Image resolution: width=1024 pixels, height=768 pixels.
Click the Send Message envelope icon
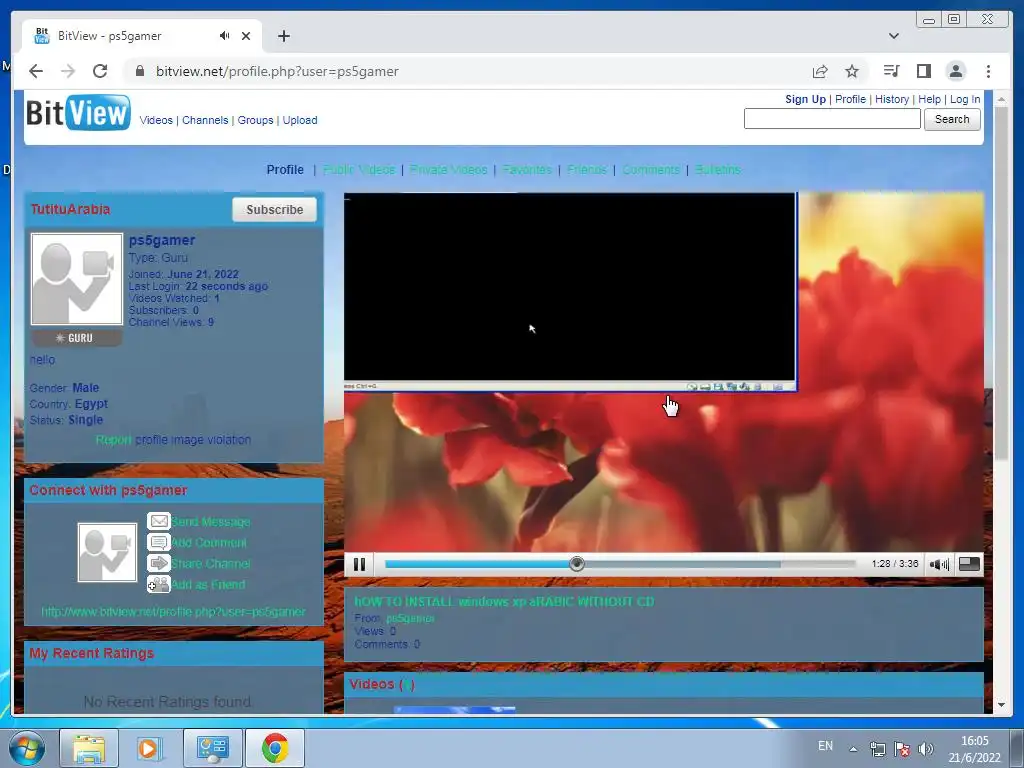point(159,521)
